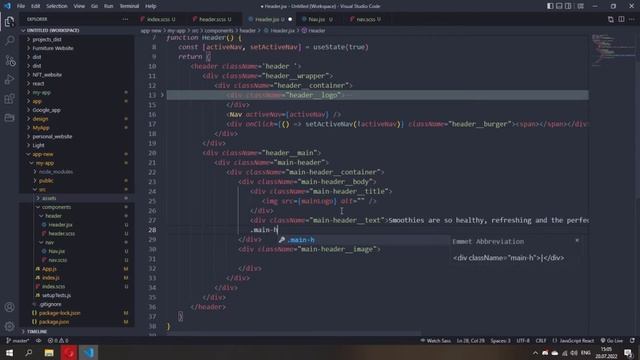Open the Manage gear in activity bar

pos(9,326)
